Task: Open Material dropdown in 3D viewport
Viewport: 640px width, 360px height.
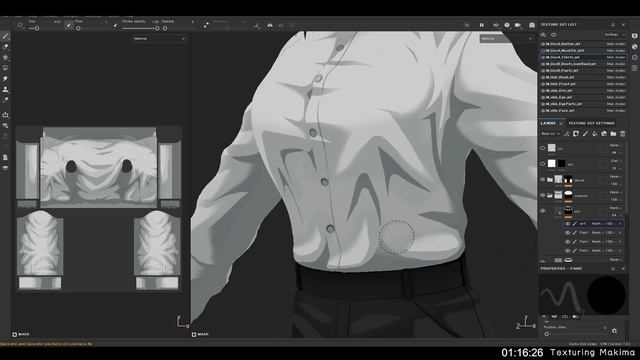Action: pos(507,39)
